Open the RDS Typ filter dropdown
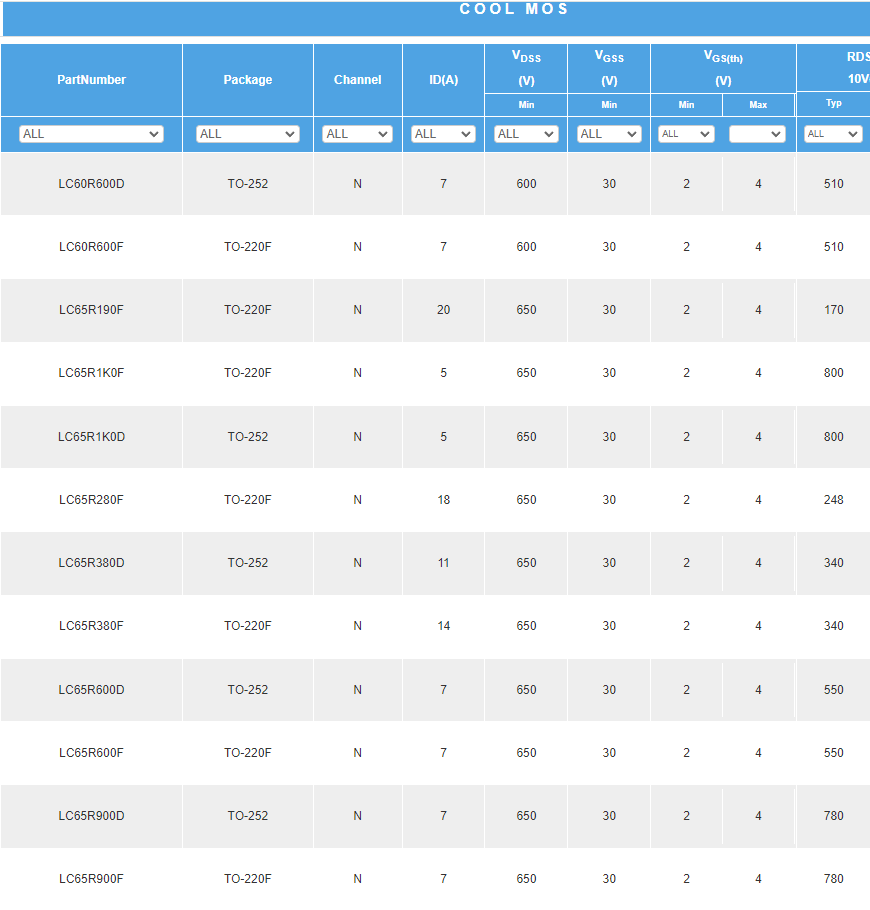 click(833, 134)
